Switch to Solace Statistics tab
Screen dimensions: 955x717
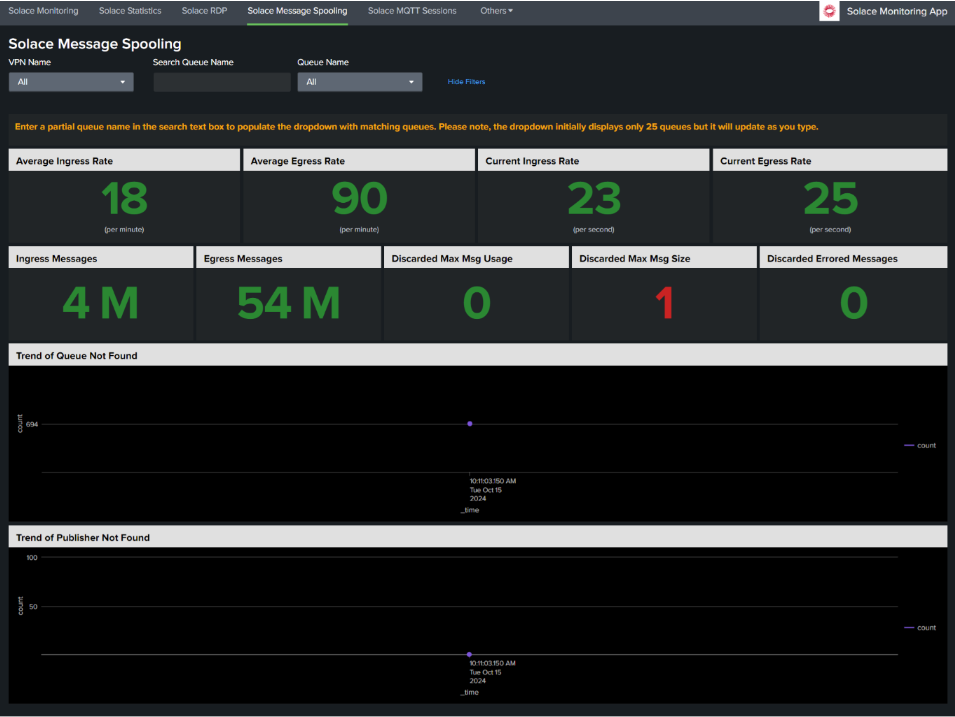tap(130, 11)
